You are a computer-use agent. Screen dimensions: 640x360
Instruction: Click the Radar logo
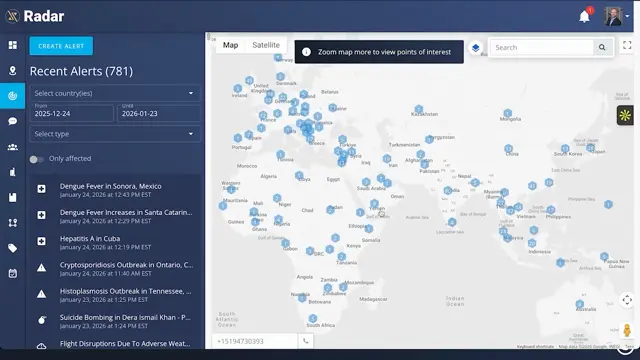35,16
